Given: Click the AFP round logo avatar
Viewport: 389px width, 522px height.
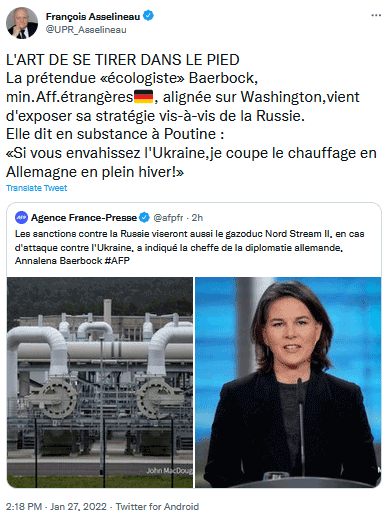Looking at the screenshot, I should [x=21, y=218].
